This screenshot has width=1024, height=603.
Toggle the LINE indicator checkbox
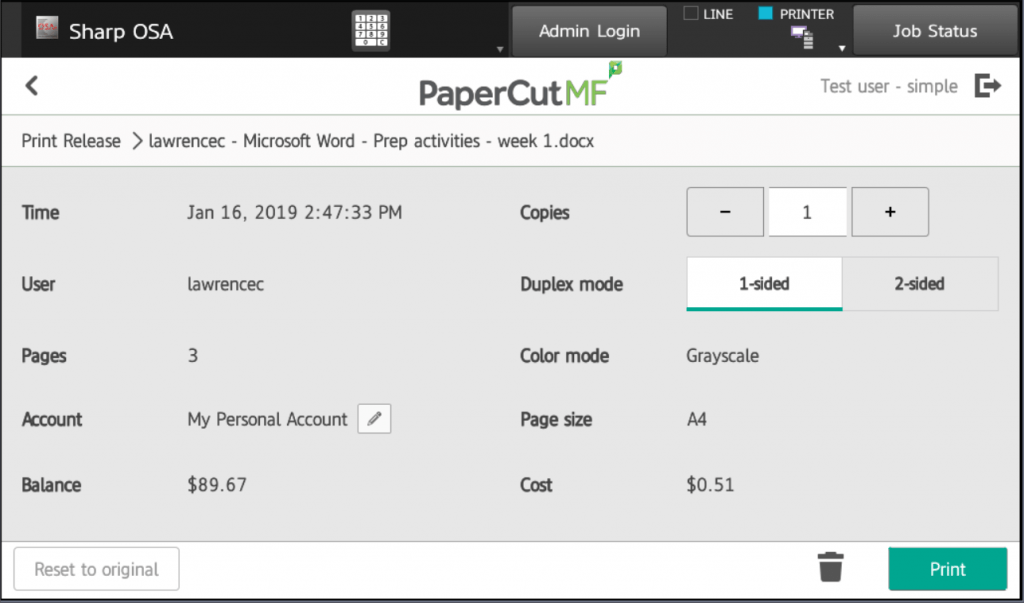coord(690,13)
